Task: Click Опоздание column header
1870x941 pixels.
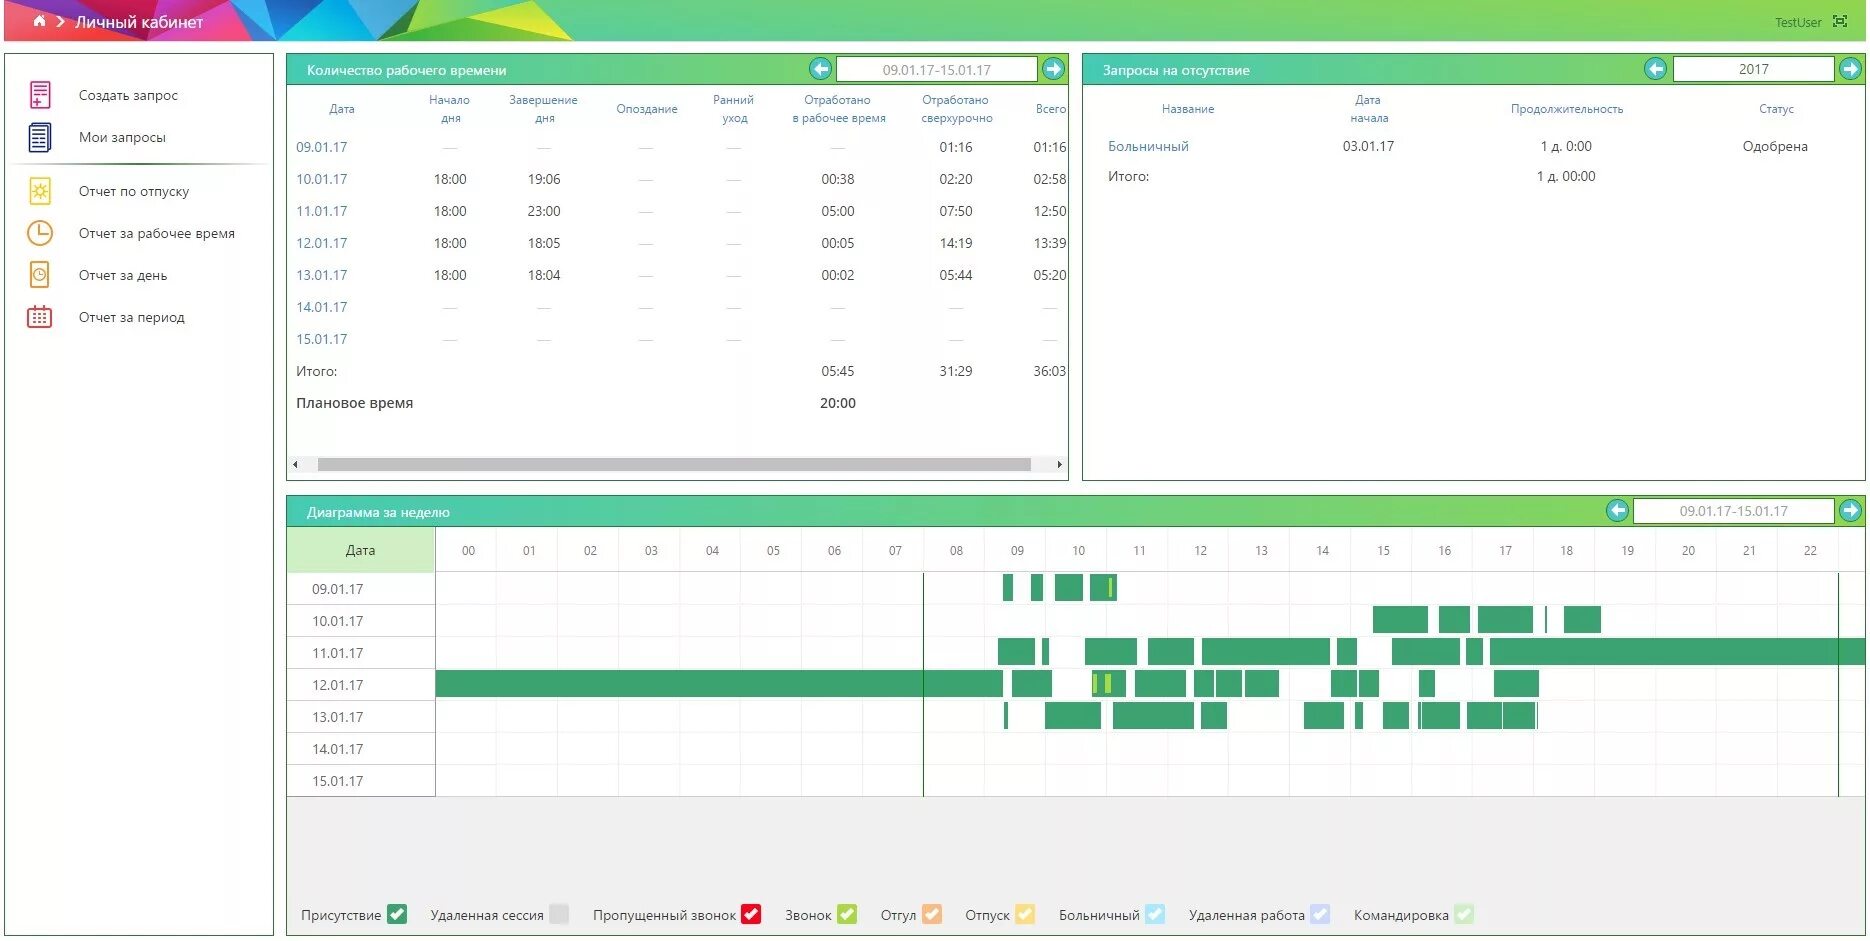Action: tap(647, 109)
